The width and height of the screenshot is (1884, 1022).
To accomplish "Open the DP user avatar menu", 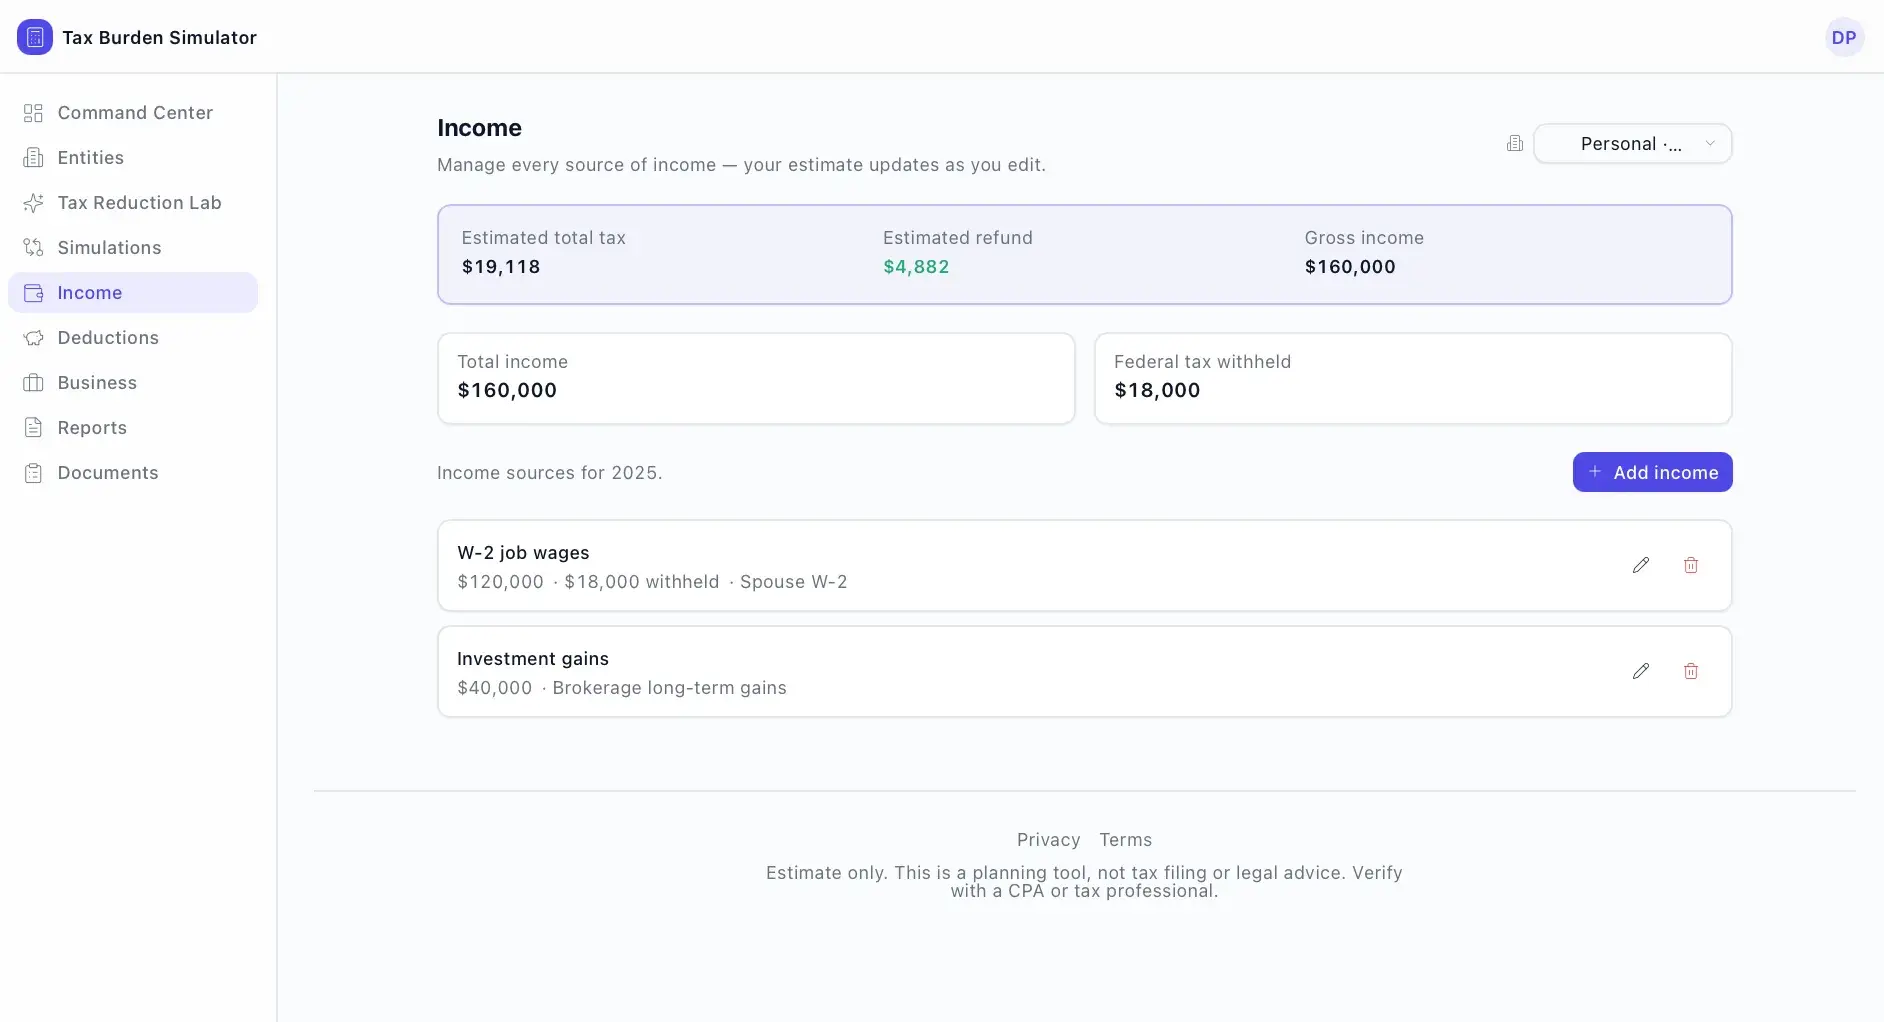I will 1844,37.
